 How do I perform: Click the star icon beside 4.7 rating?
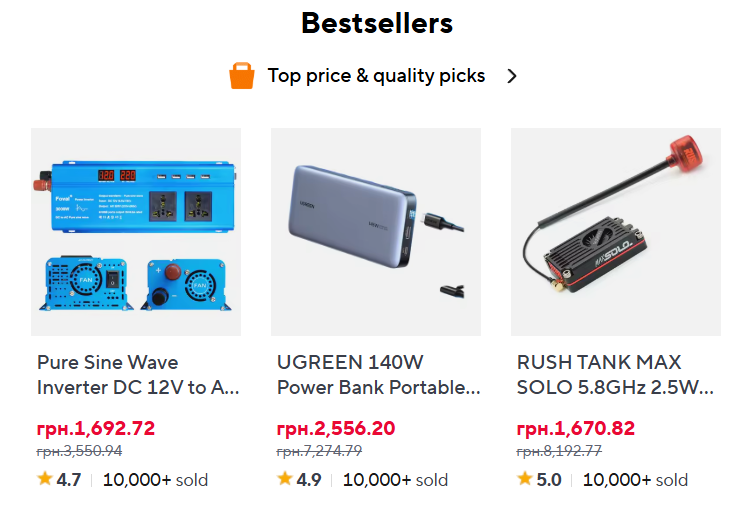tap(45, 479)
